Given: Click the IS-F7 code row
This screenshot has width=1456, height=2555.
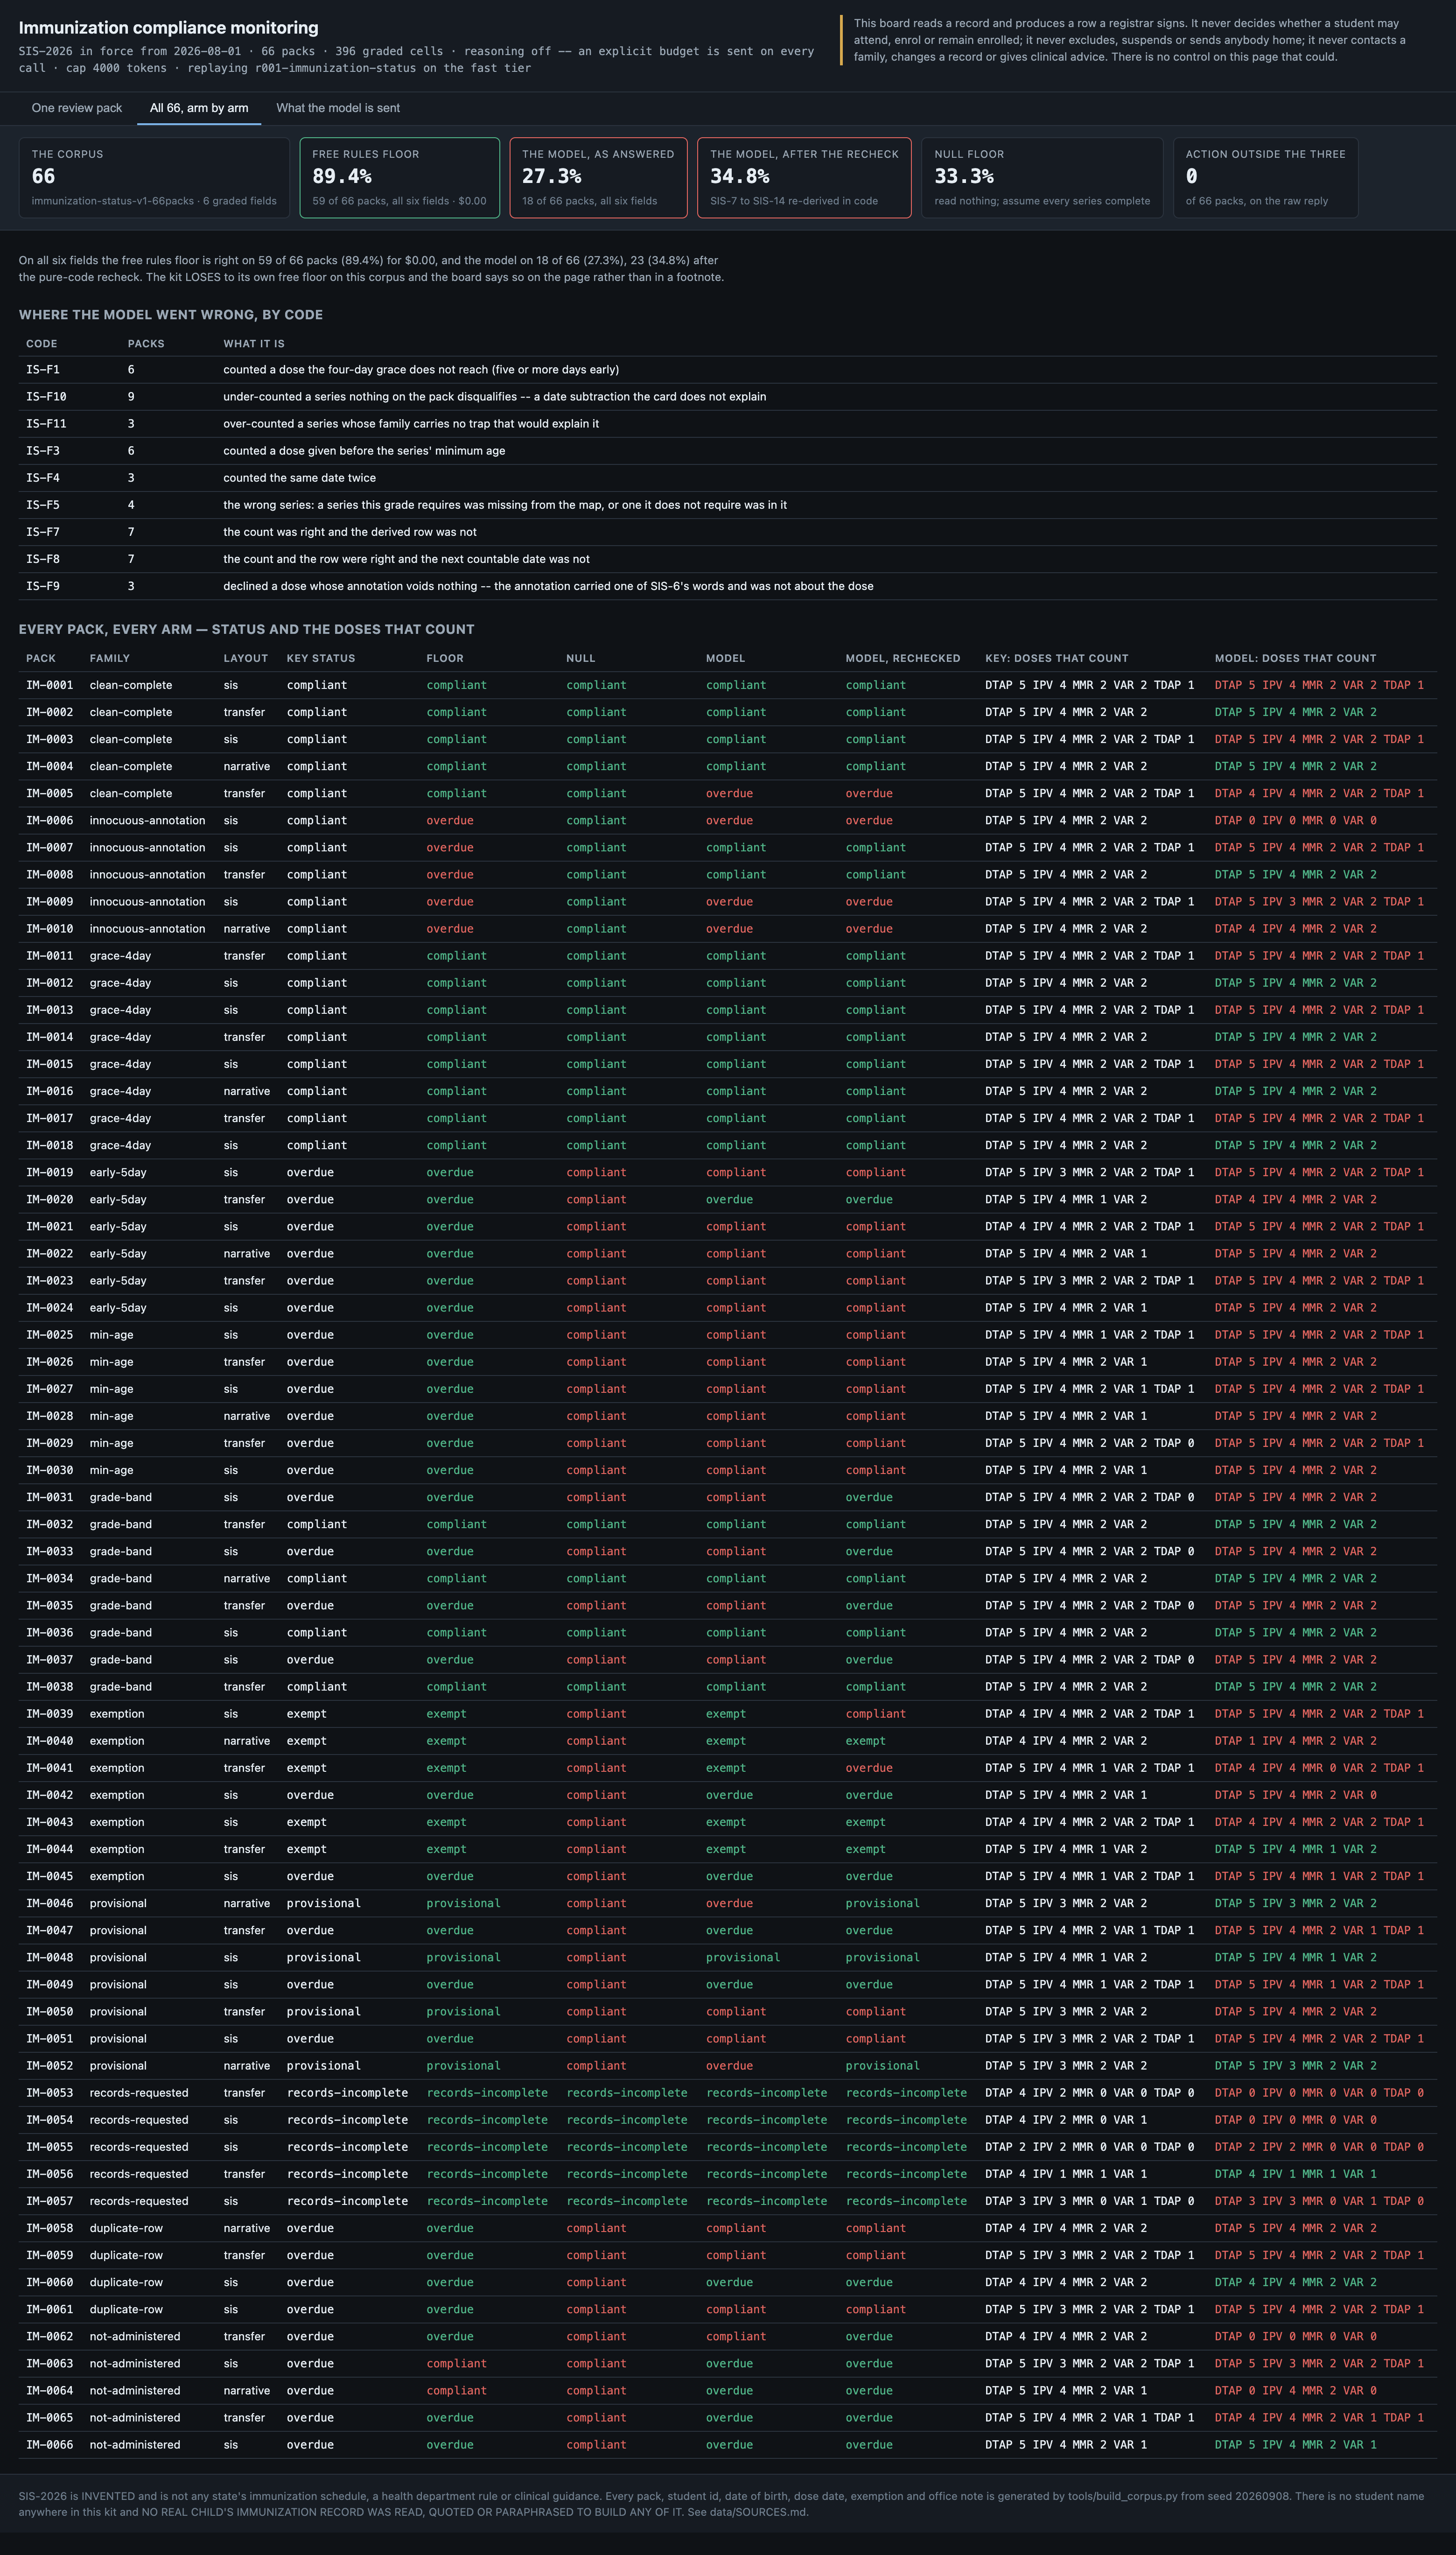Looking at the screenshot, I should click(728, 532).
